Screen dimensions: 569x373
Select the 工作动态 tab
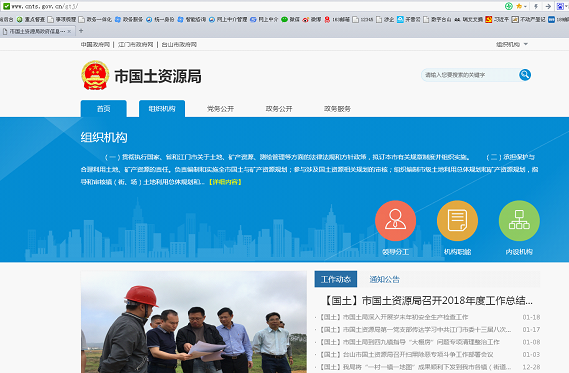[336, 279]
